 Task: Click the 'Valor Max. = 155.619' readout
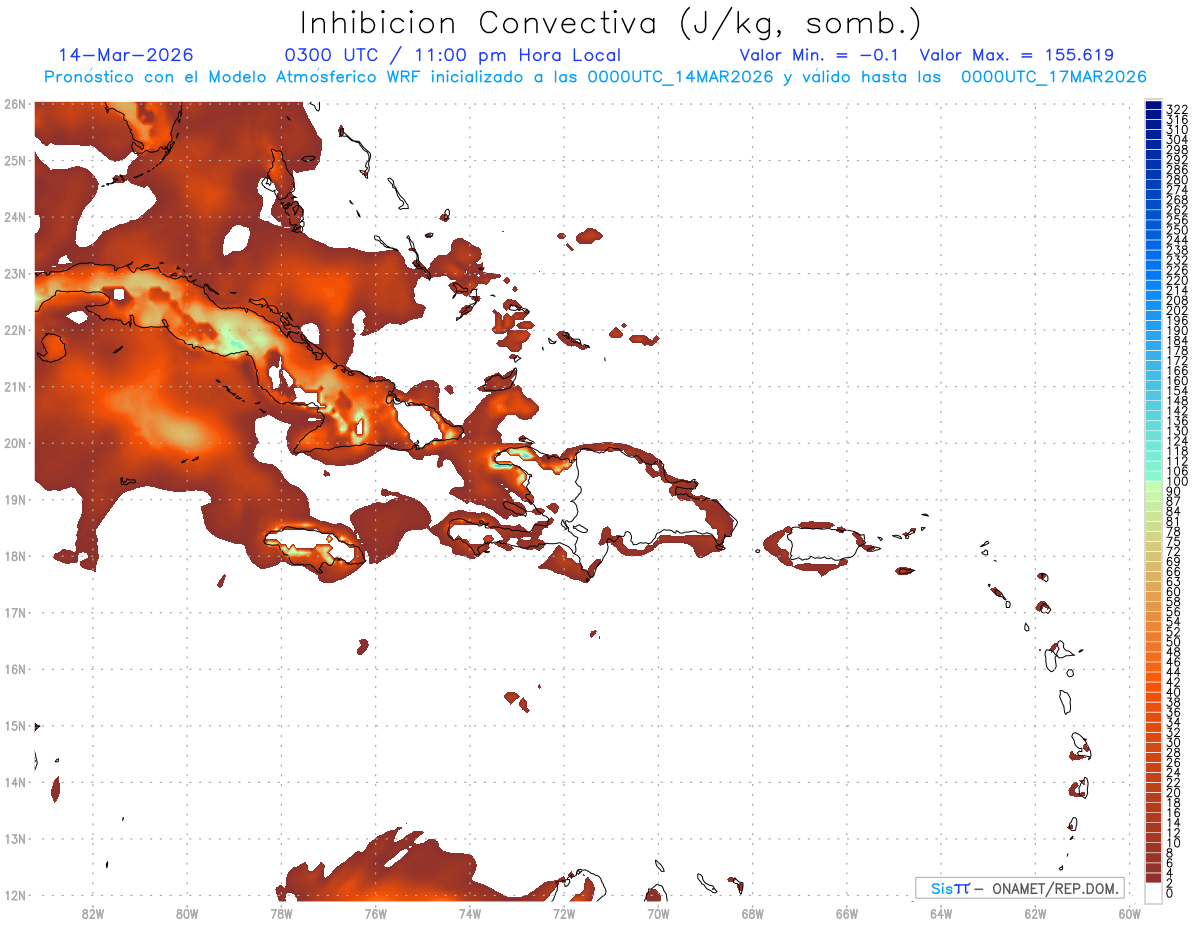point(1016,55)
